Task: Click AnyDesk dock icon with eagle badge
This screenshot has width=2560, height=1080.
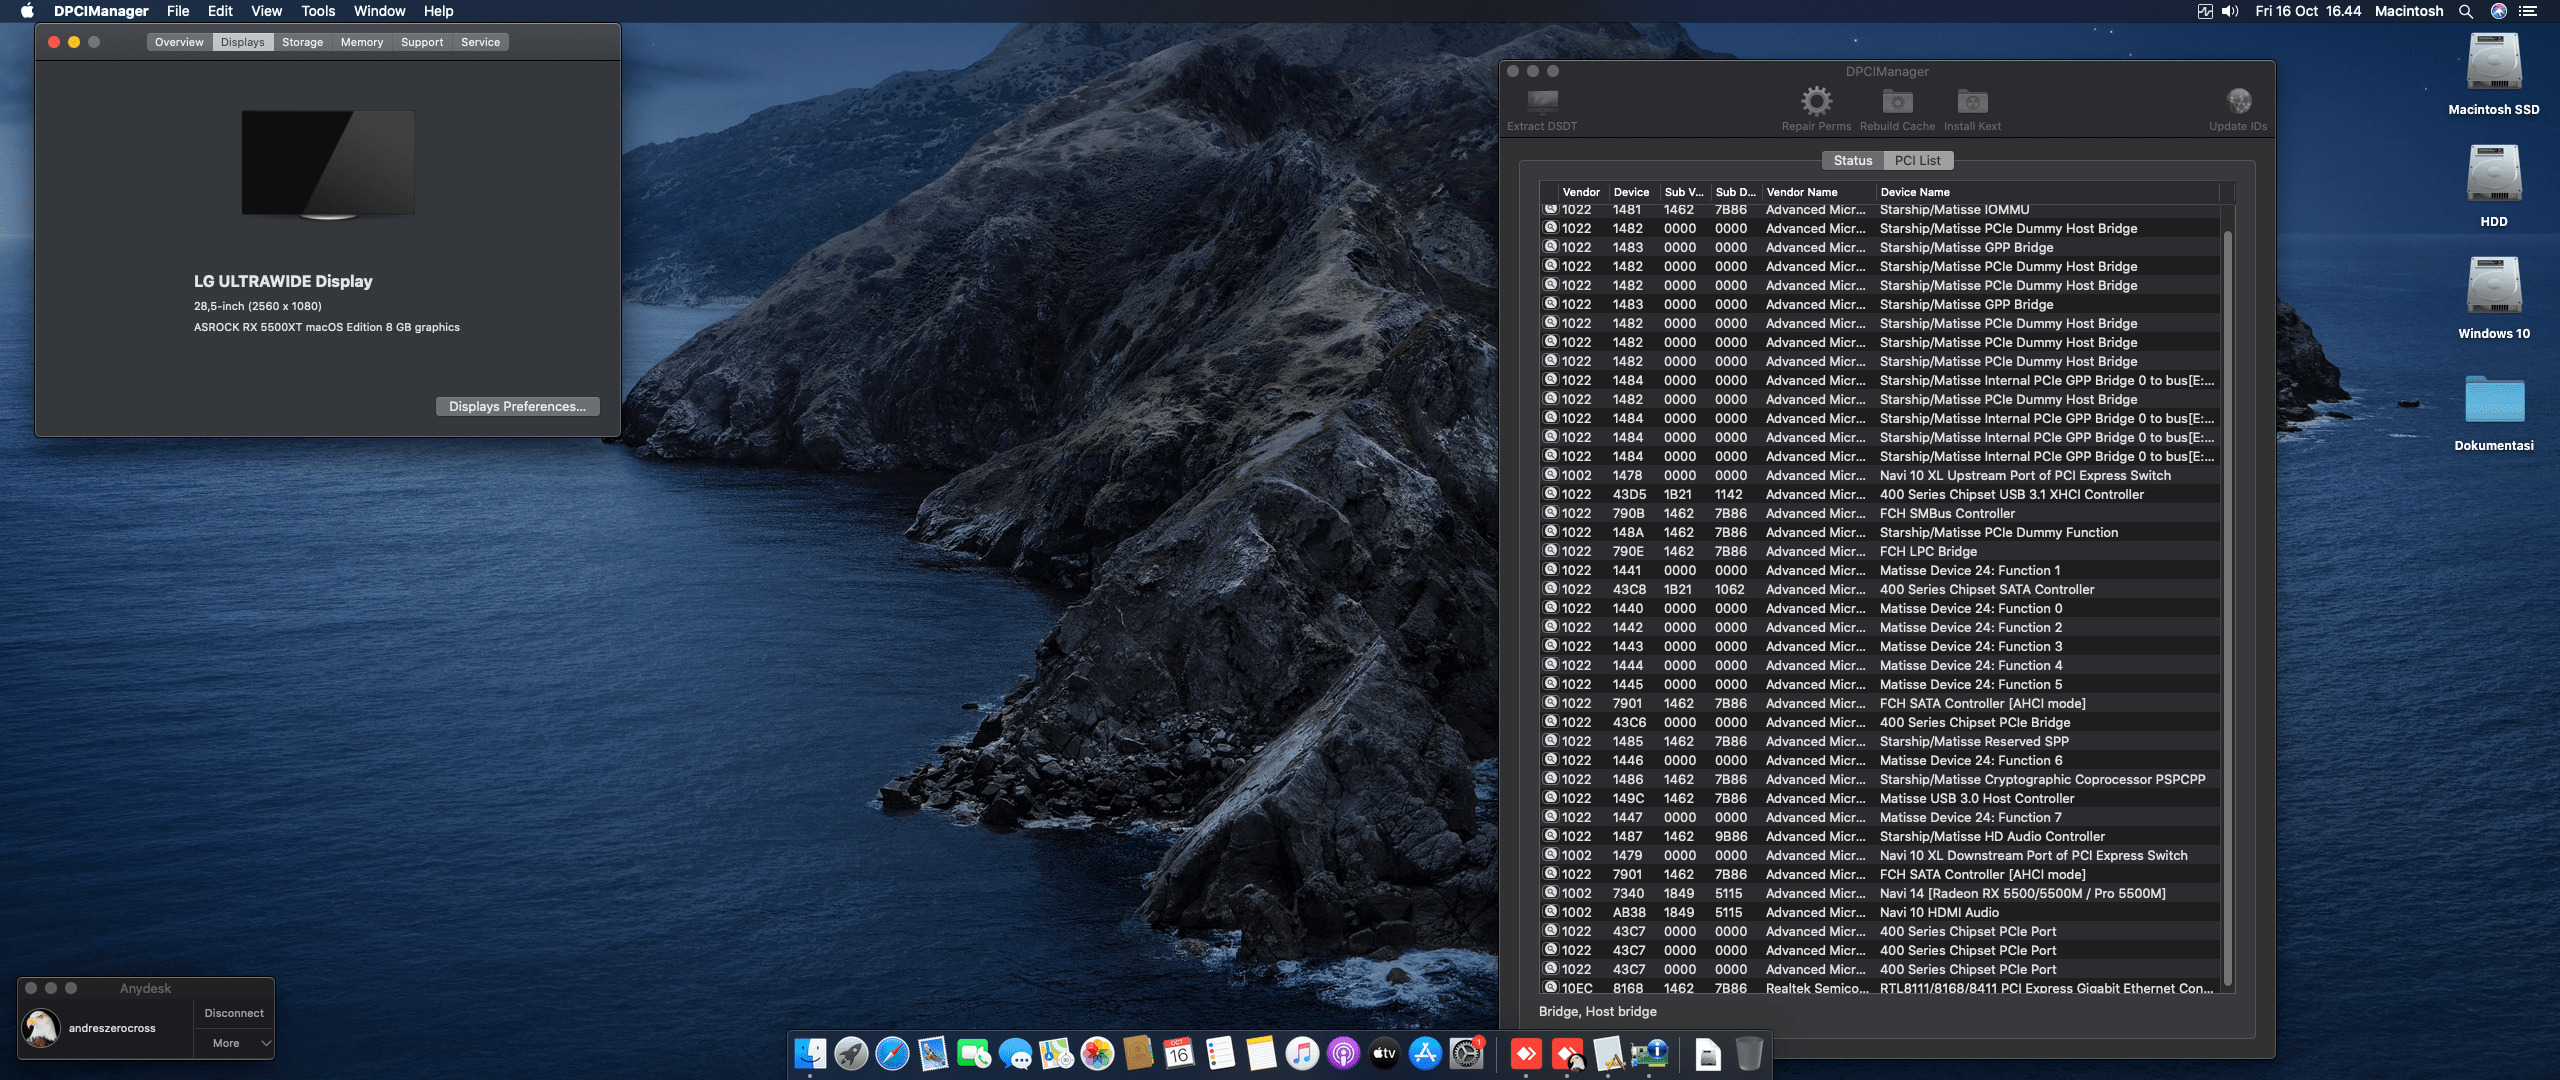Action: click(1567, 1053)
